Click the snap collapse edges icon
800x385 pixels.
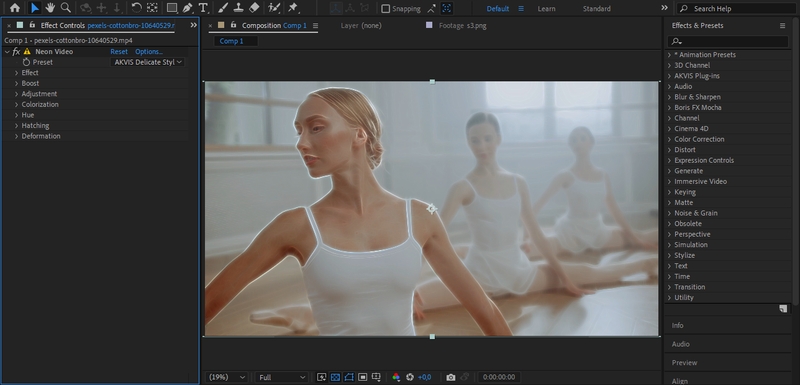(432, 8)
